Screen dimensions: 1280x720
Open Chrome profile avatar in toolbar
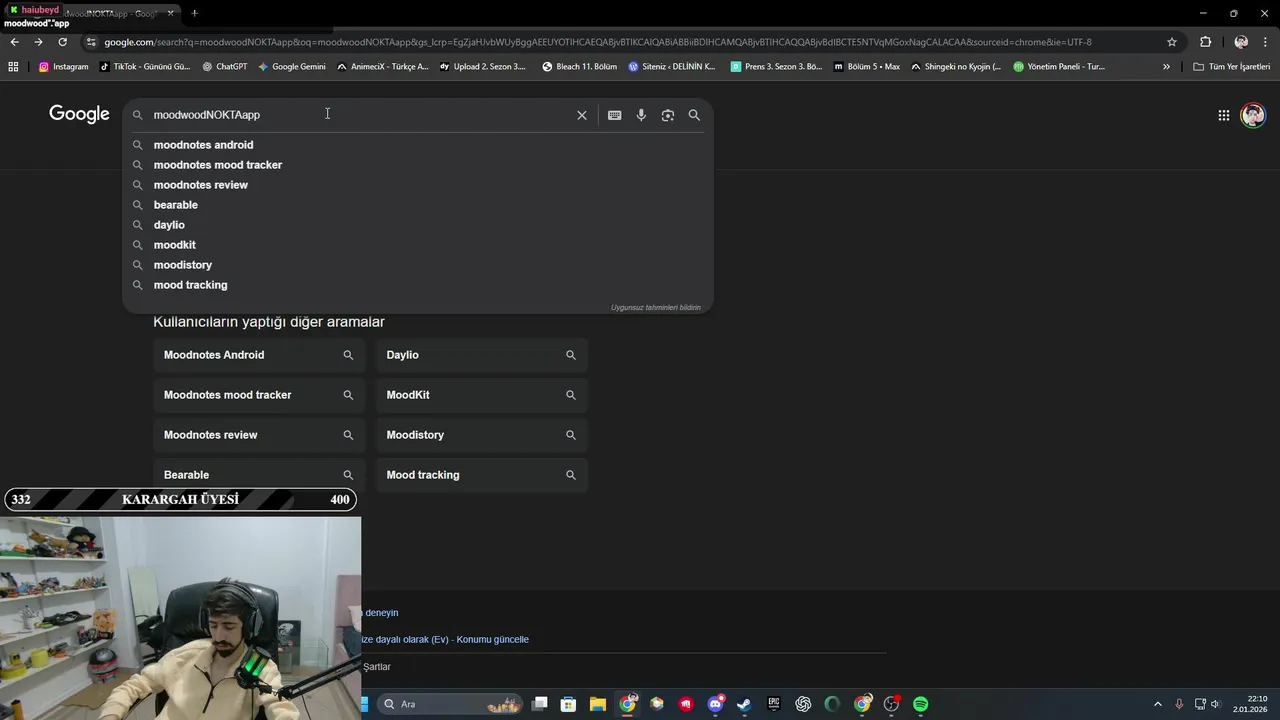point(1241,42)
